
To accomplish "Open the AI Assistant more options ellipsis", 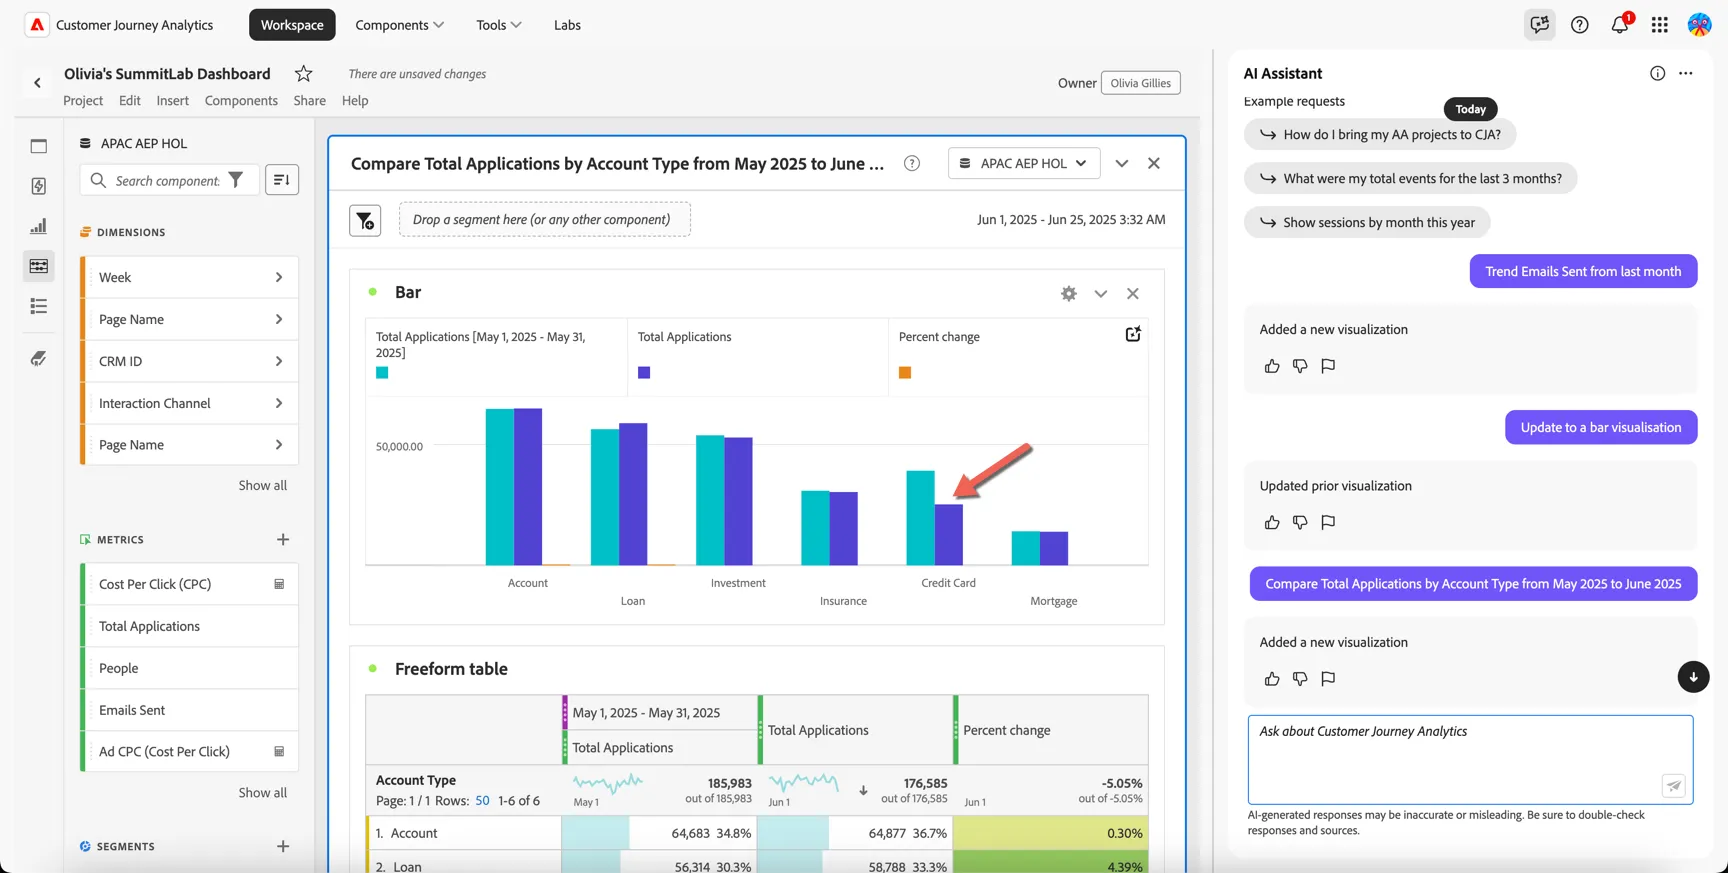I will (1686, 73).
